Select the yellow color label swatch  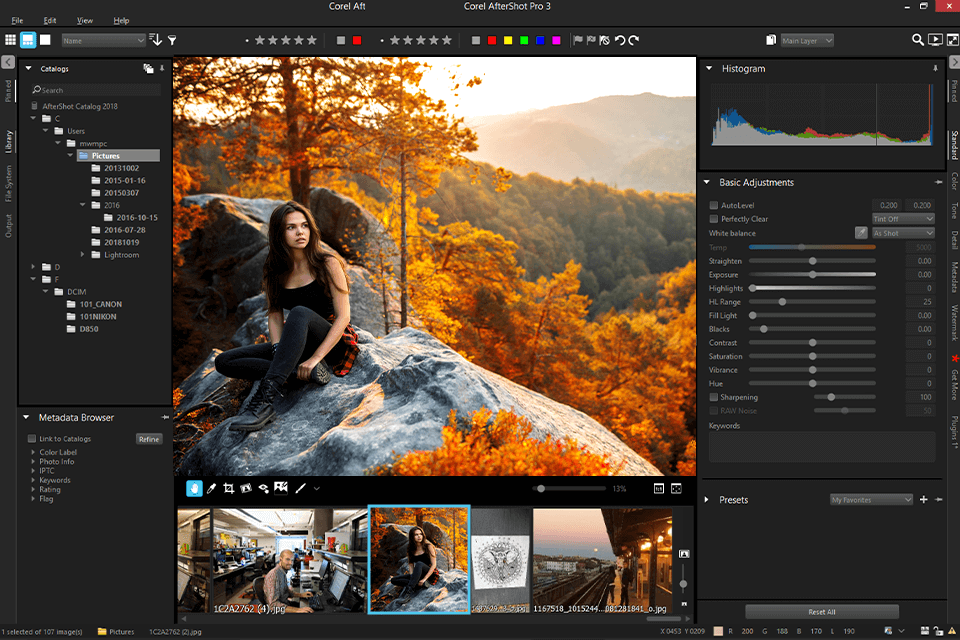(x=508, y=40)
